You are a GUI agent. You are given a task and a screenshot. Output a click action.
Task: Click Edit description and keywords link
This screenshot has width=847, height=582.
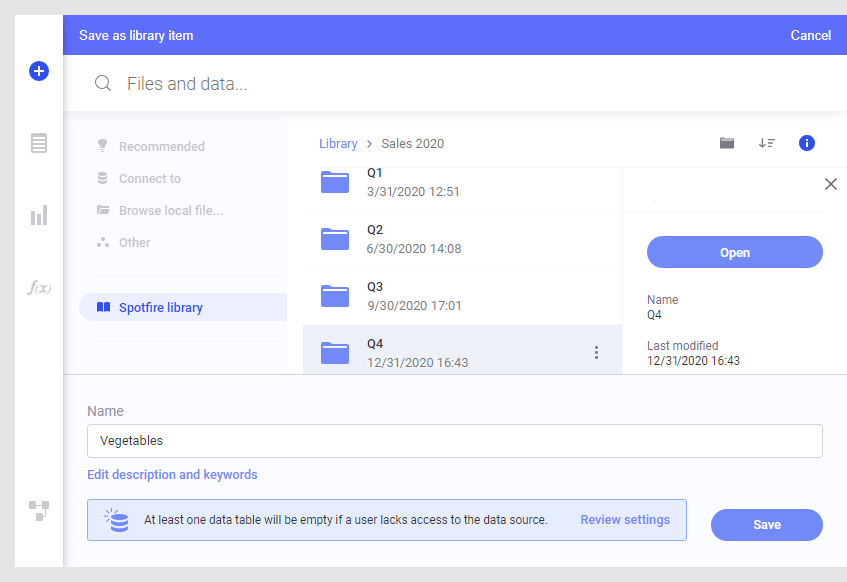172,474
